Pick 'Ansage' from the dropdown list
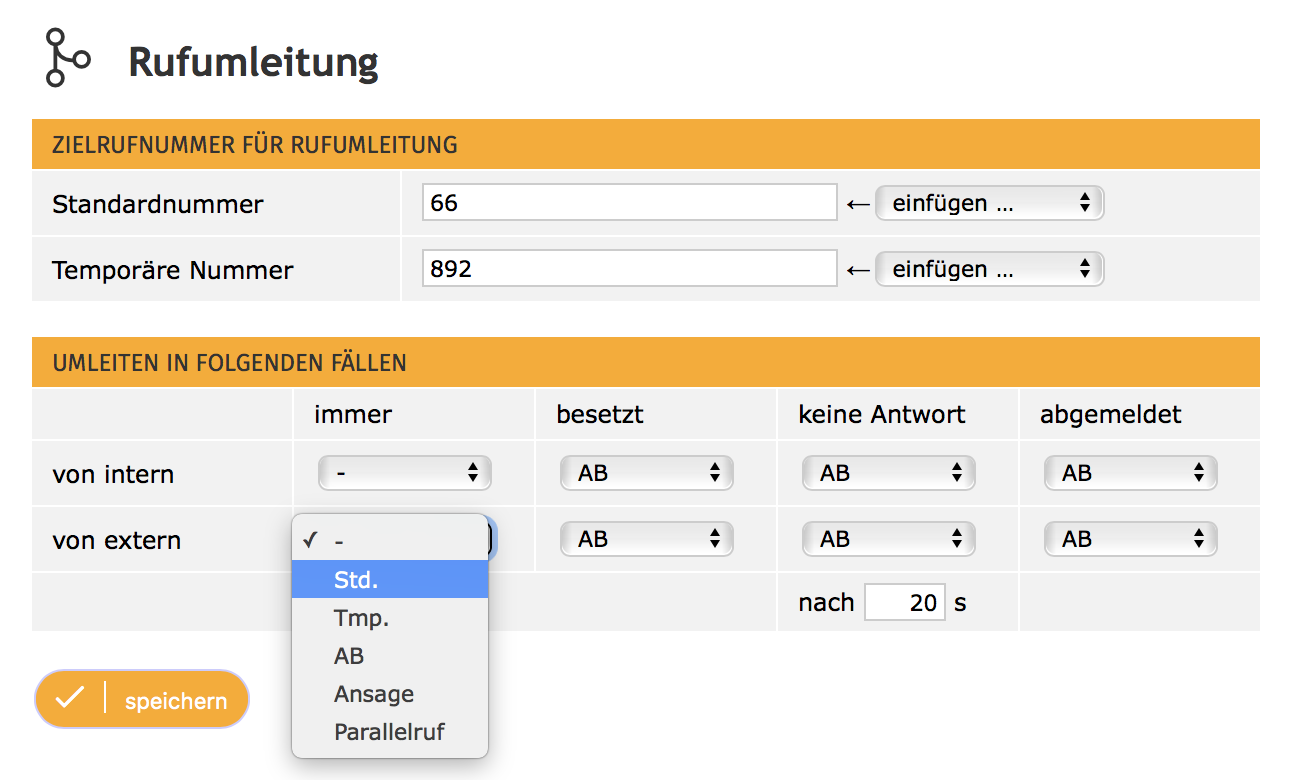This screenshot has width=1300, height=780. (389, 694)
